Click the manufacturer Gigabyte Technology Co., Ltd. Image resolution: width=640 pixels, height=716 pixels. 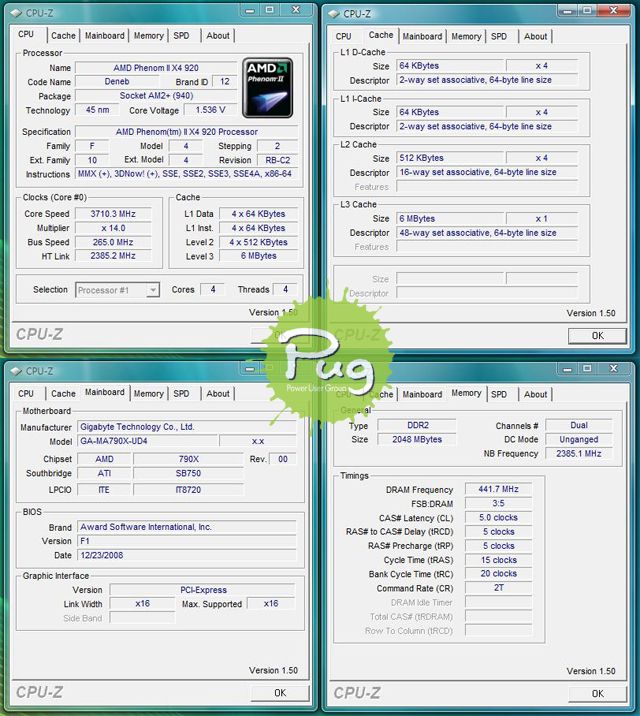coord(186,427)
